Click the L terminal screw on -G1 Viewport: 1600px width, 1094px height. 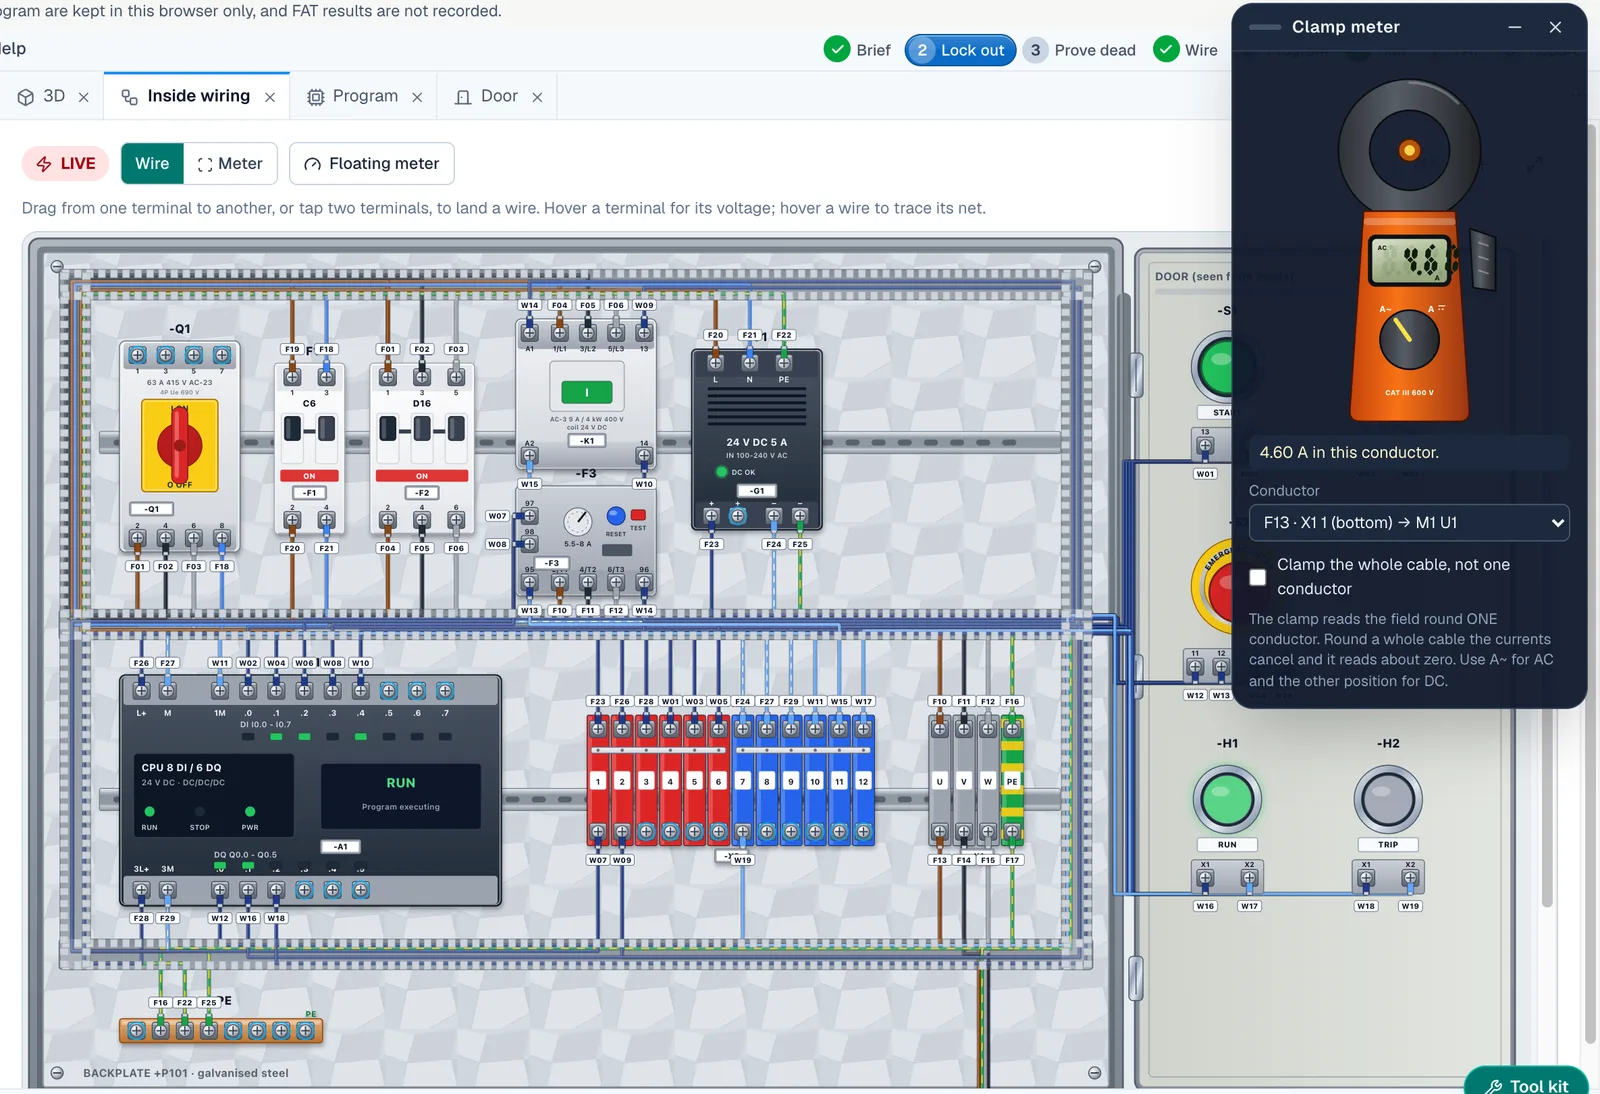pyautogui.click(x=716, y=363)
